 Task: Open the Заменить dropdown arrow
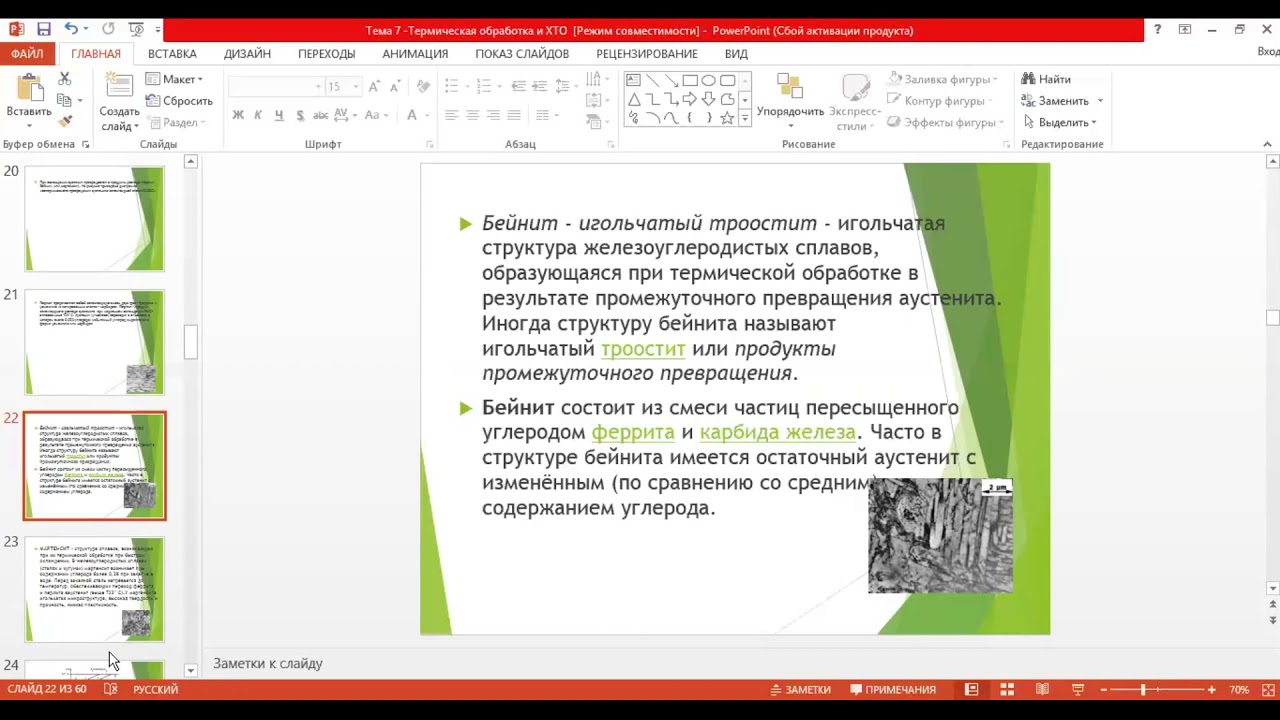click(x=1100, y=101)
